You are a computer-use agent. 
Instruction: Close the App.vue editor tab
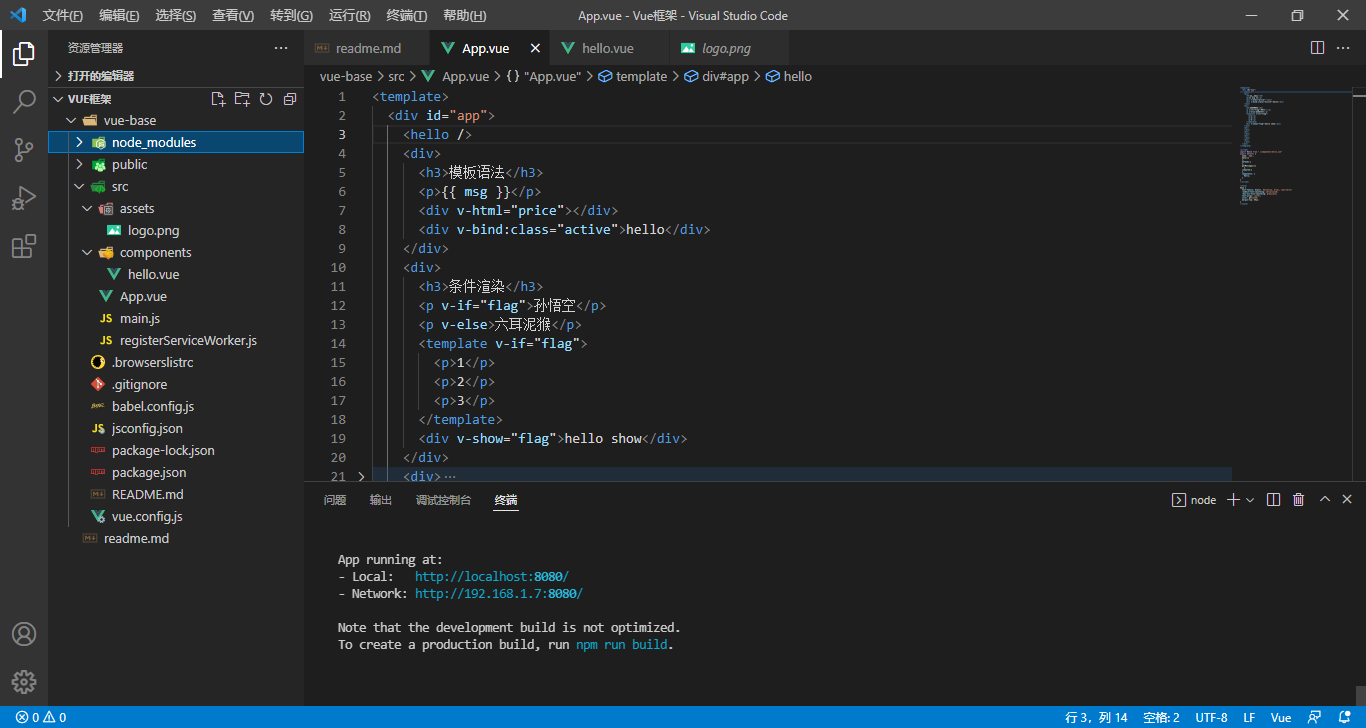(x=535, y=48)
